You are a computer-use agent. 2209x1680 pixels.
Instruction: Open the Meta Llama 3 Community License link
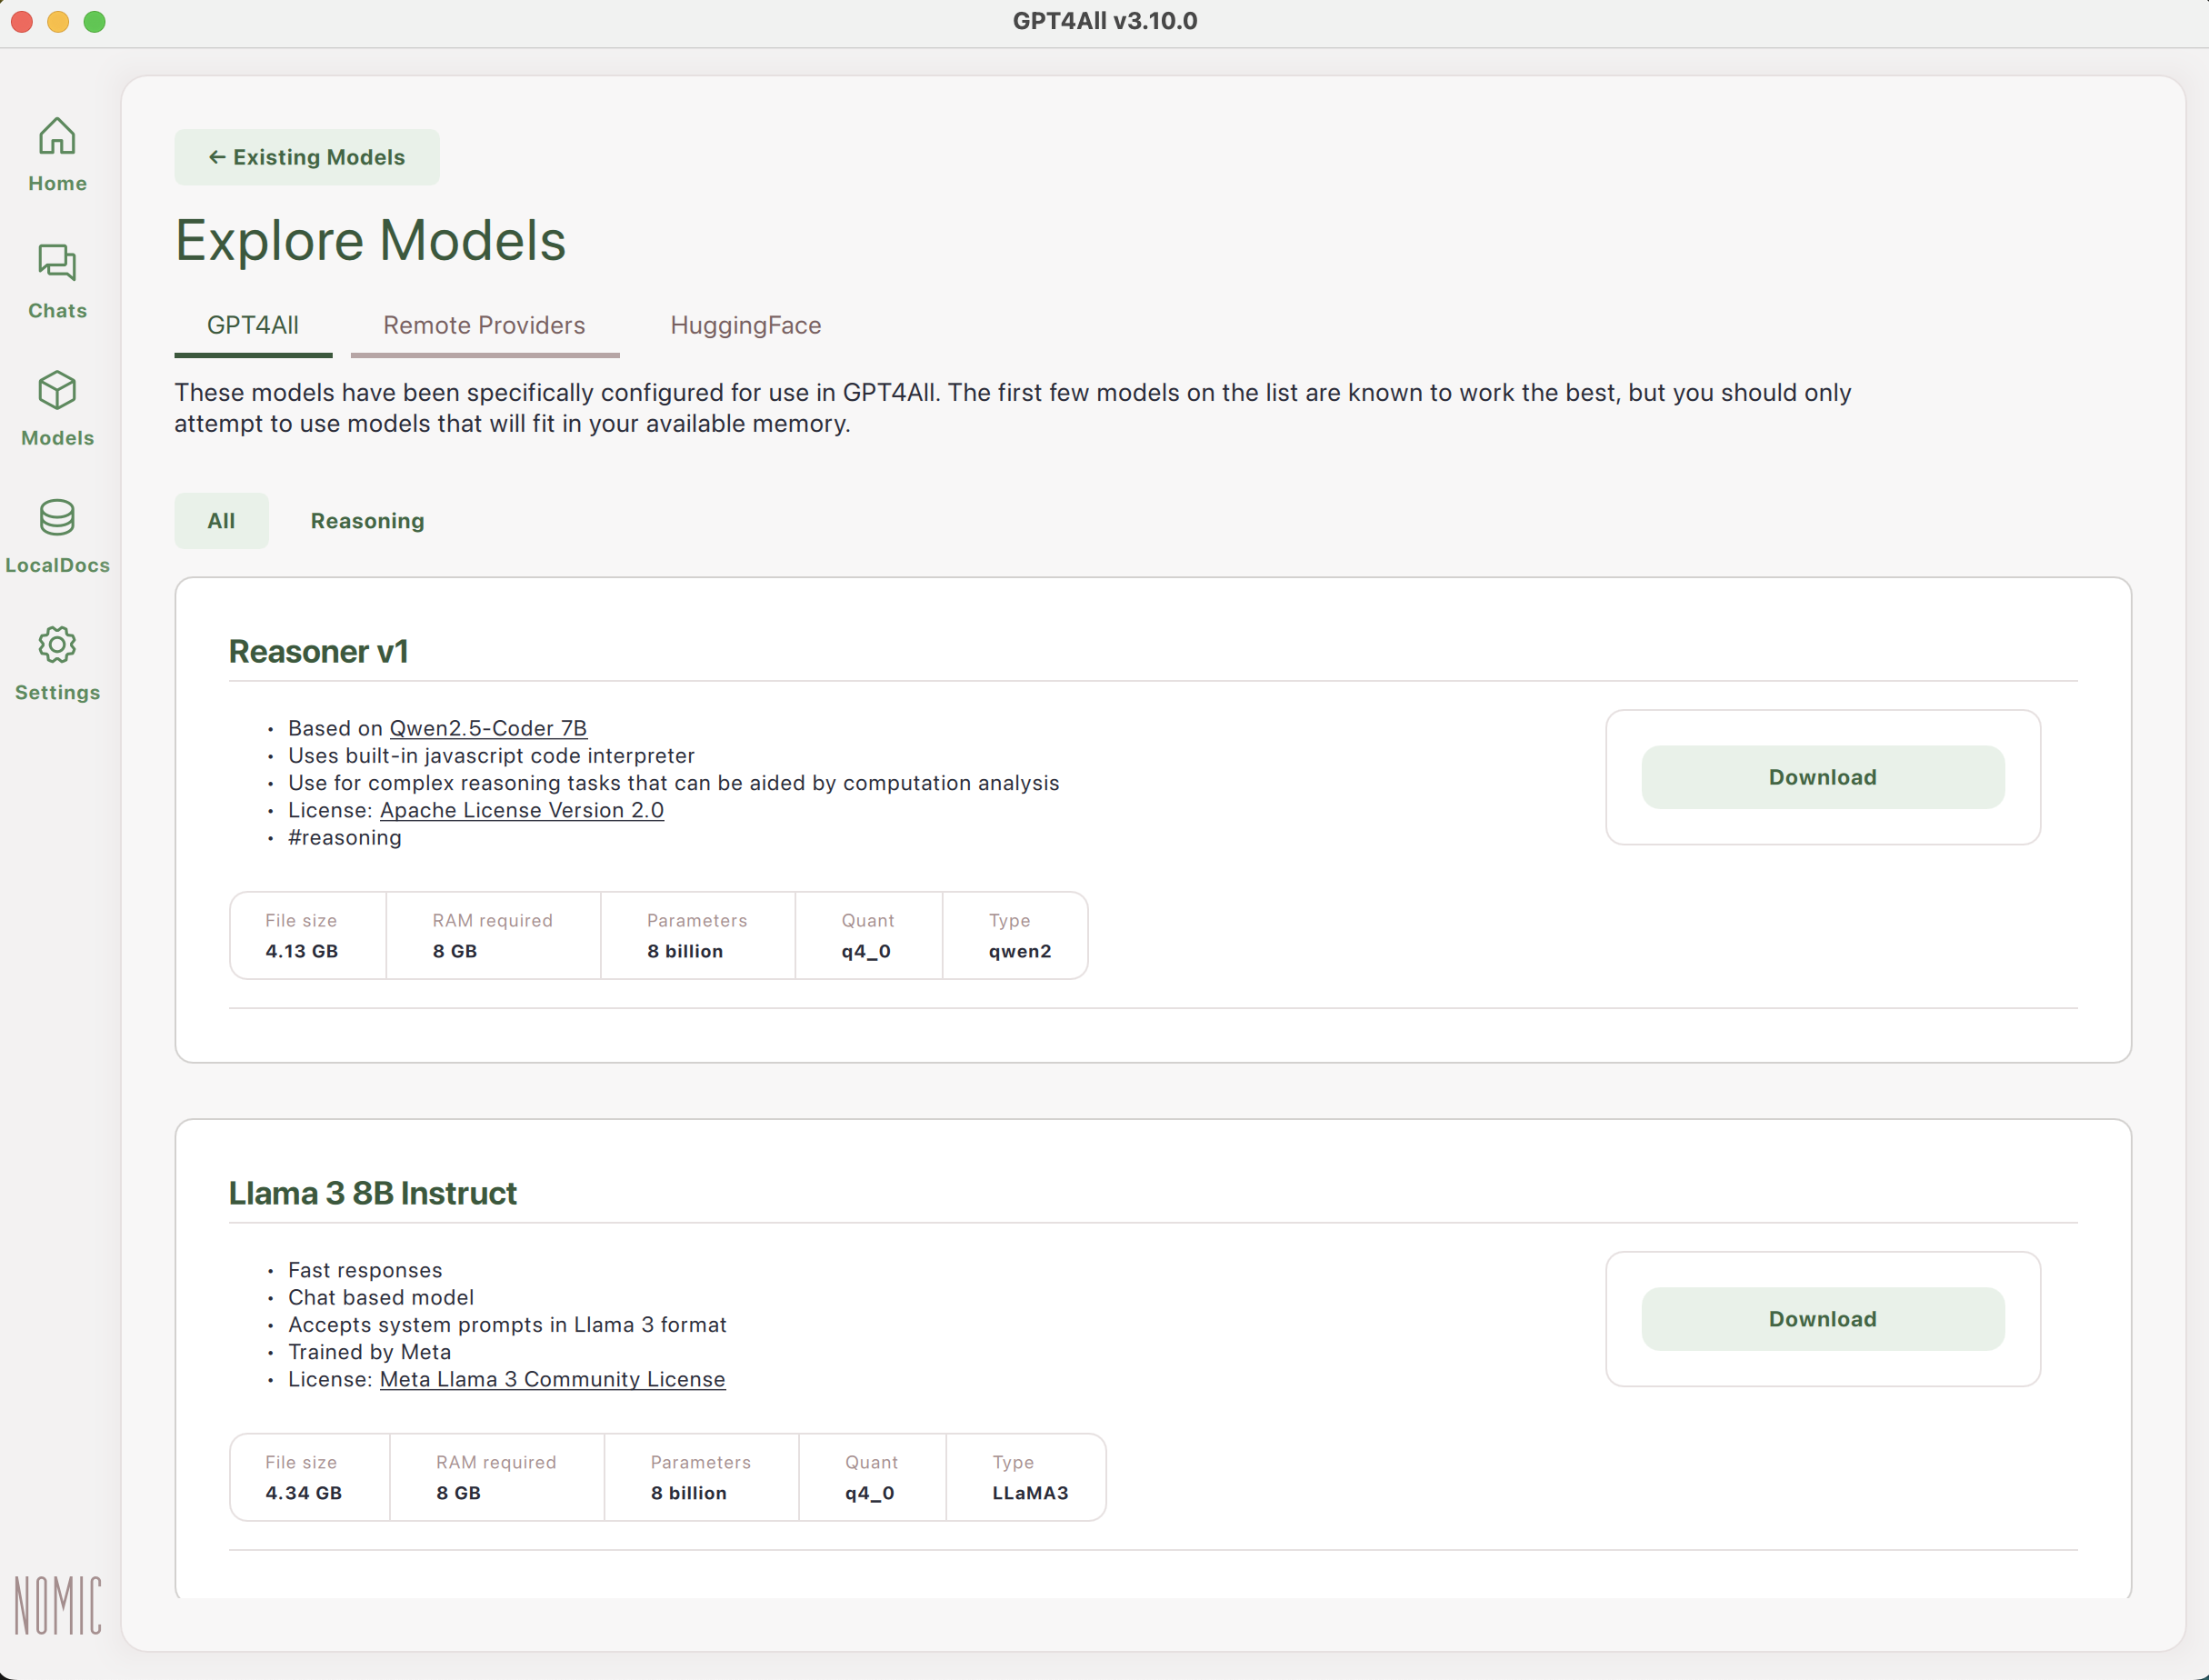pyautogui.click(x=553, y=1379)
